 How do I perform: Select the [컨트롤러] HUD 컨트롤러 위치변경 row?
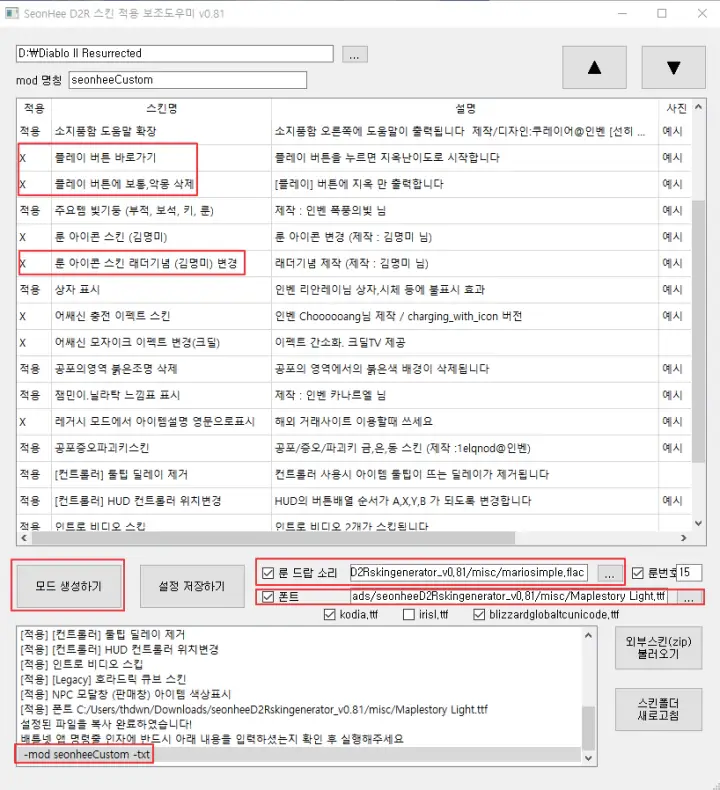tap(354, 501)
